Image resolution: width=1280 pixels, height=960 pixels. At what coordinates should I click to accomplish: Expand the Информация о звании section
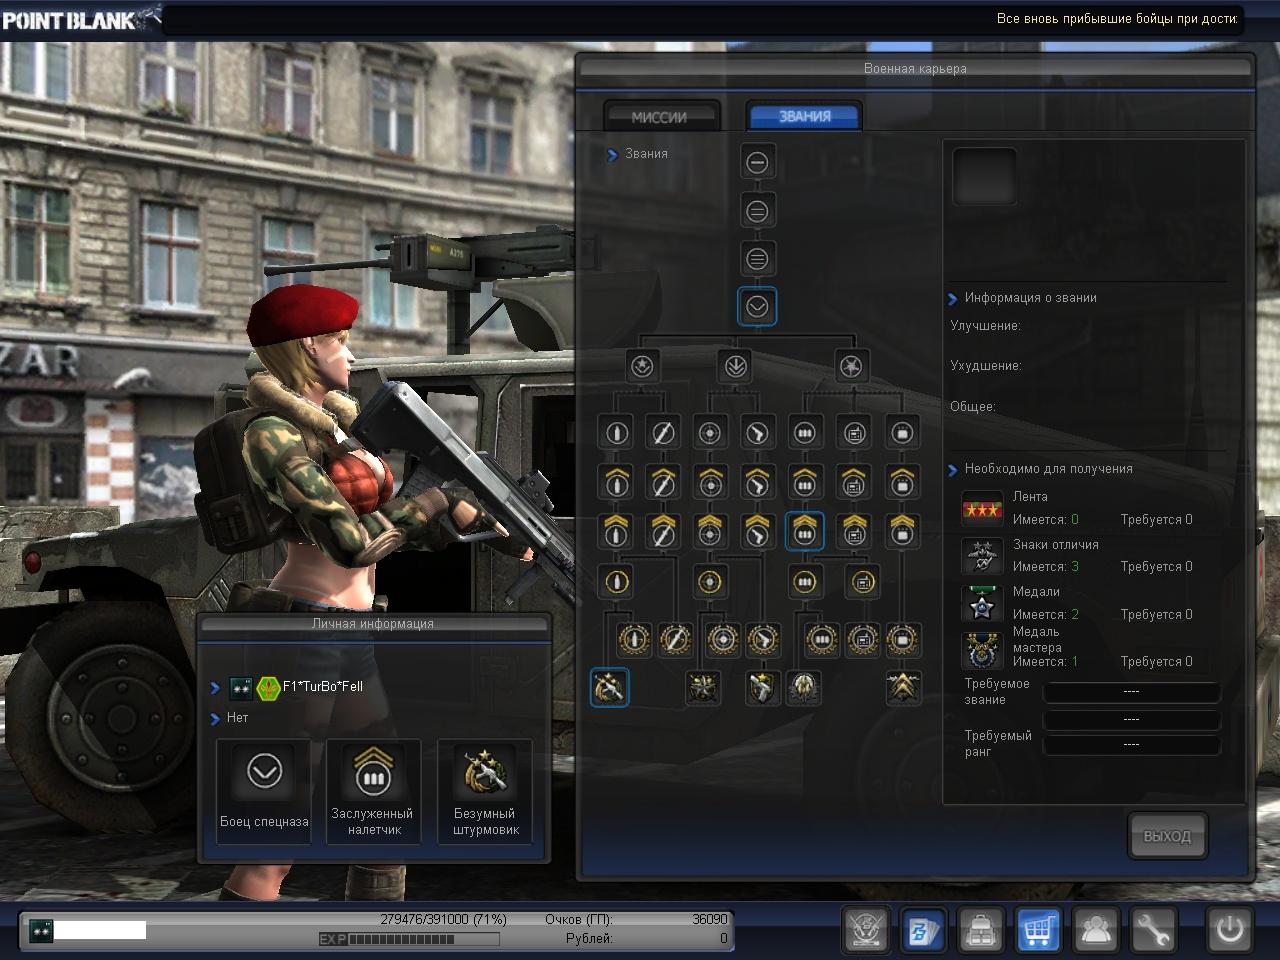(x=952, y=299)
